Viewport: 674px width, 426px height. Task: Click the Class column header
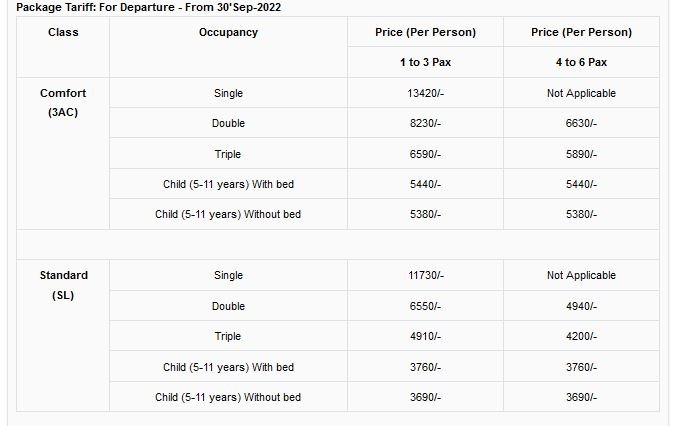pos(63,32)
